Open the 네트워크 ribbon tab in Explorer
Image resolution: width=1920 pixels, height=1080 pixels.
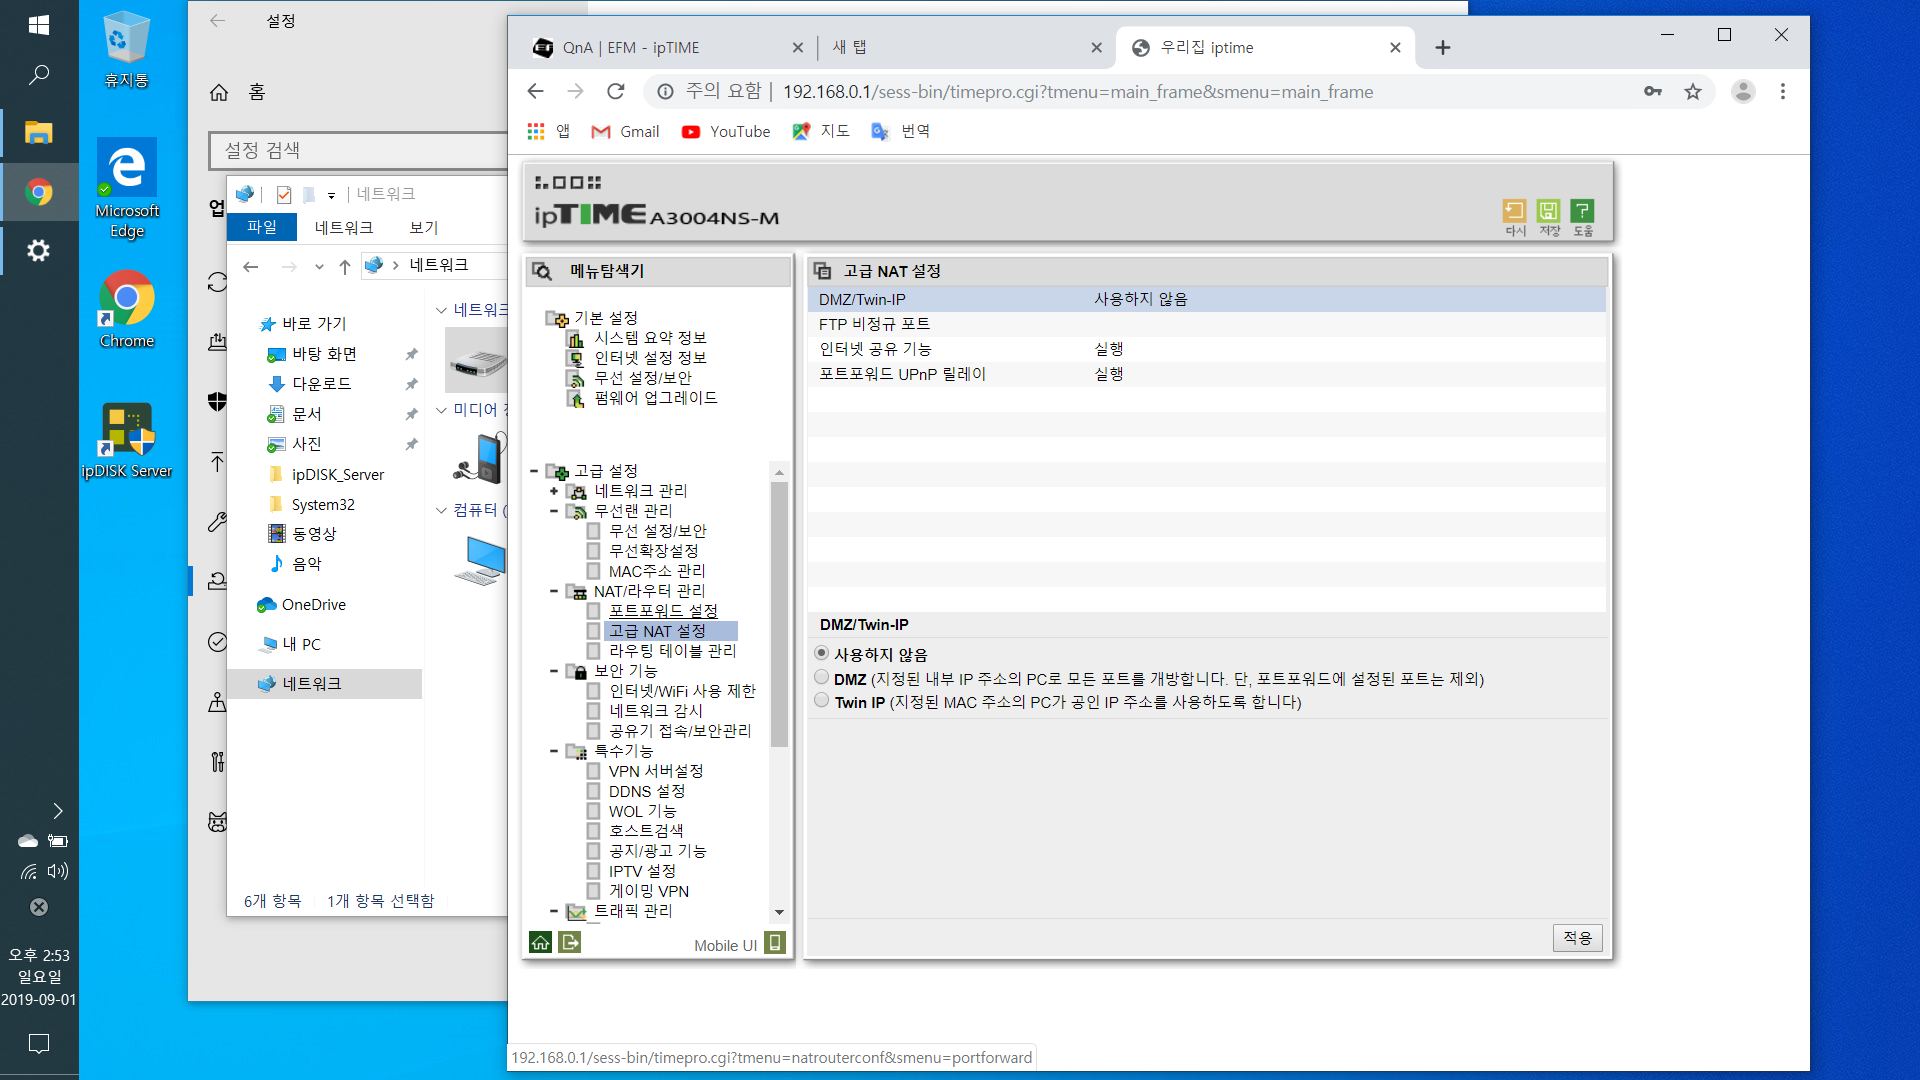click(344, 227)
